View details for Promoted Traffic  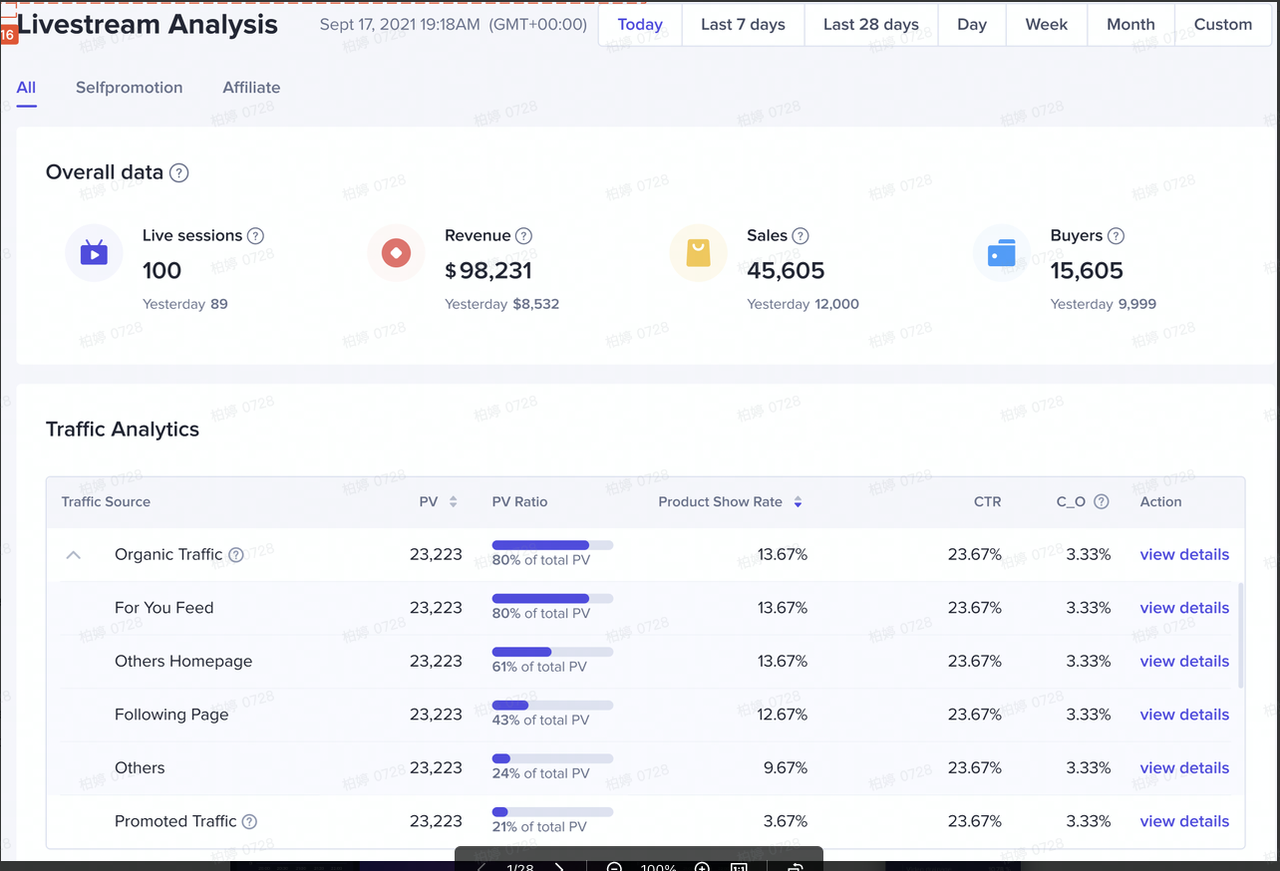click(x=1184, y=822)
